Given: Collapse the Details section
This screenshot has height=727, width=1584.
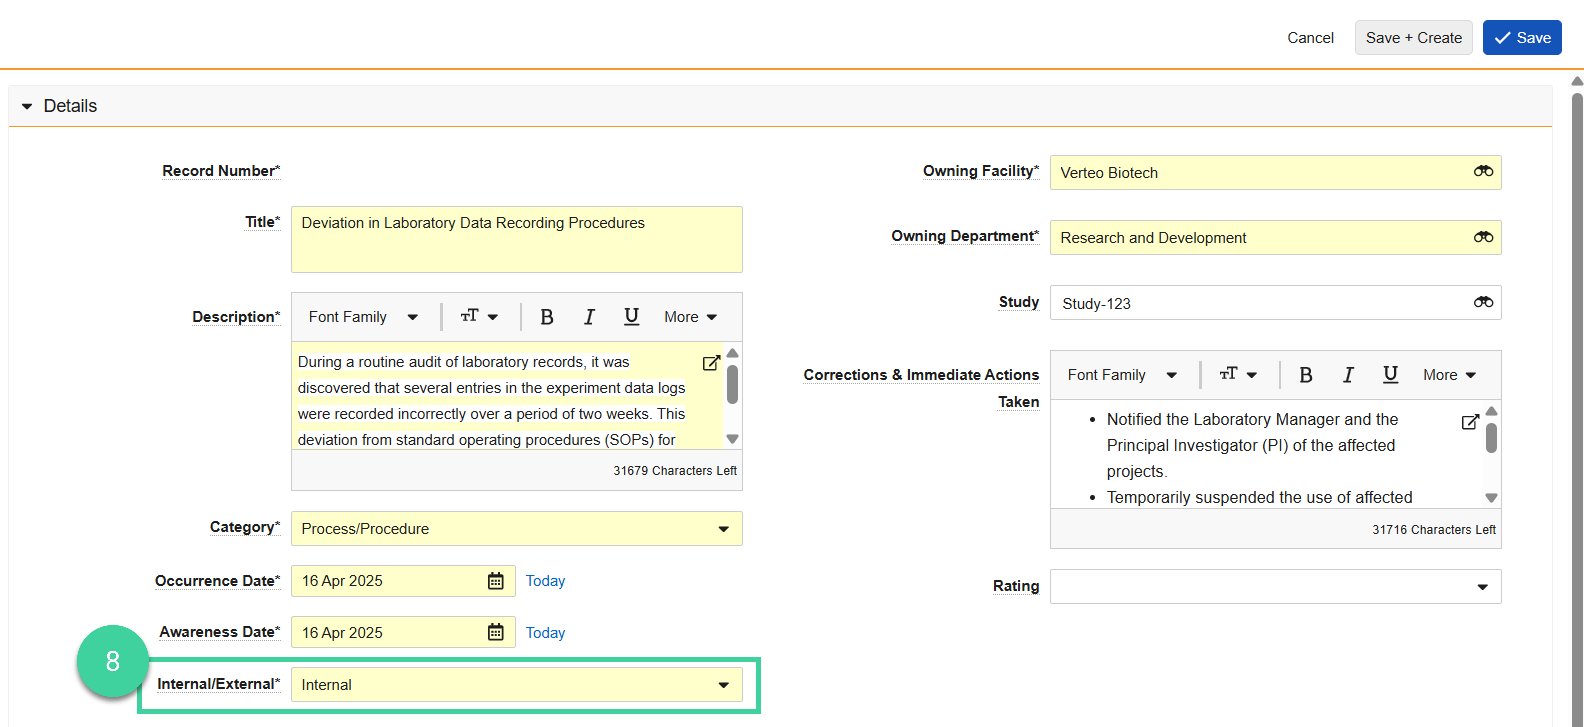Looking at the screenshot, I should [x=27, y=106].
